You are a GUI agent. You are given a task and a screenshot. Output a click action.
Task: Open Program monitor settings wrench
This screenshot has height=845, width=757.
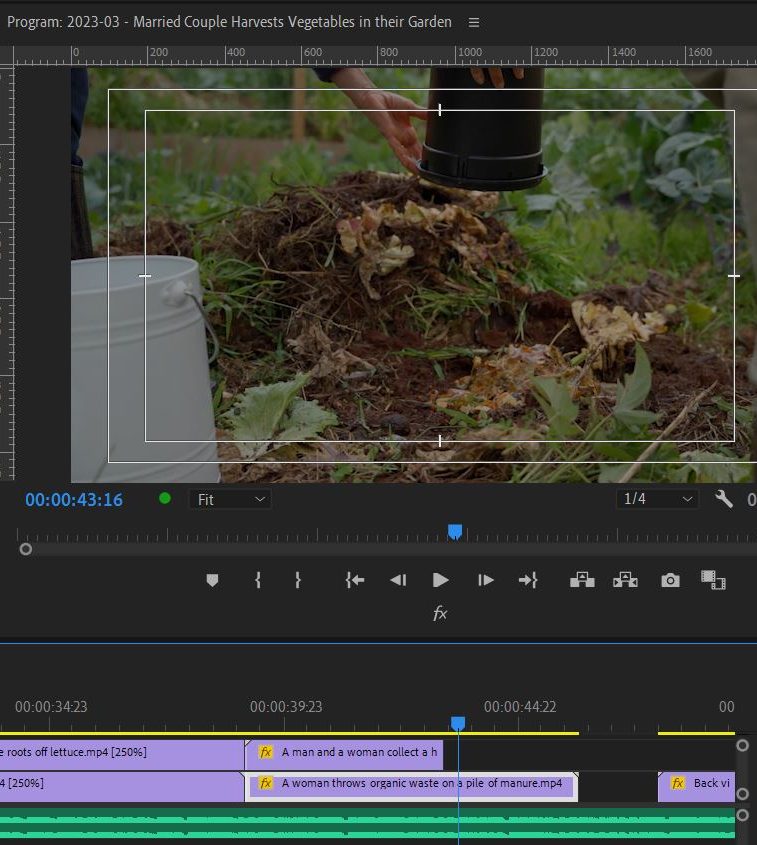point(724,499)
